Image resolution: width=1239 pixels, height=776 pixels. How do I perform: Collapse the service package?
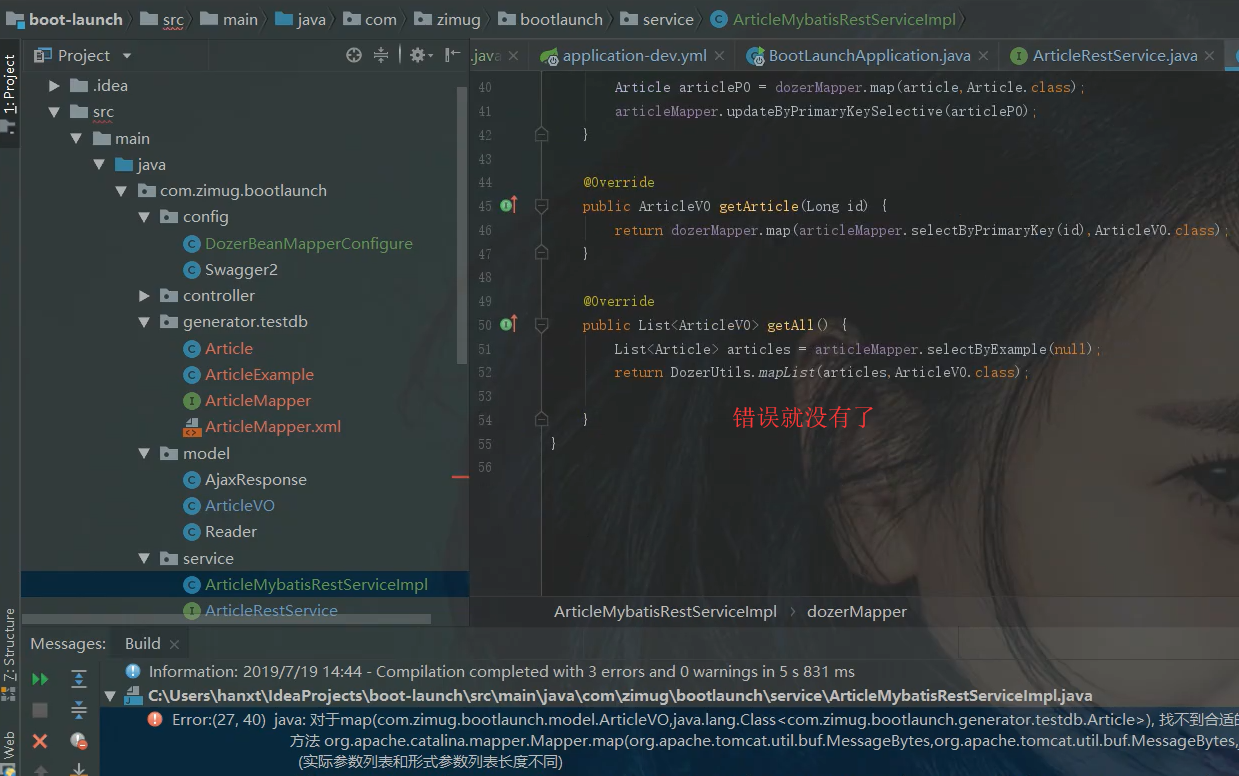click(x=144, y=558)
